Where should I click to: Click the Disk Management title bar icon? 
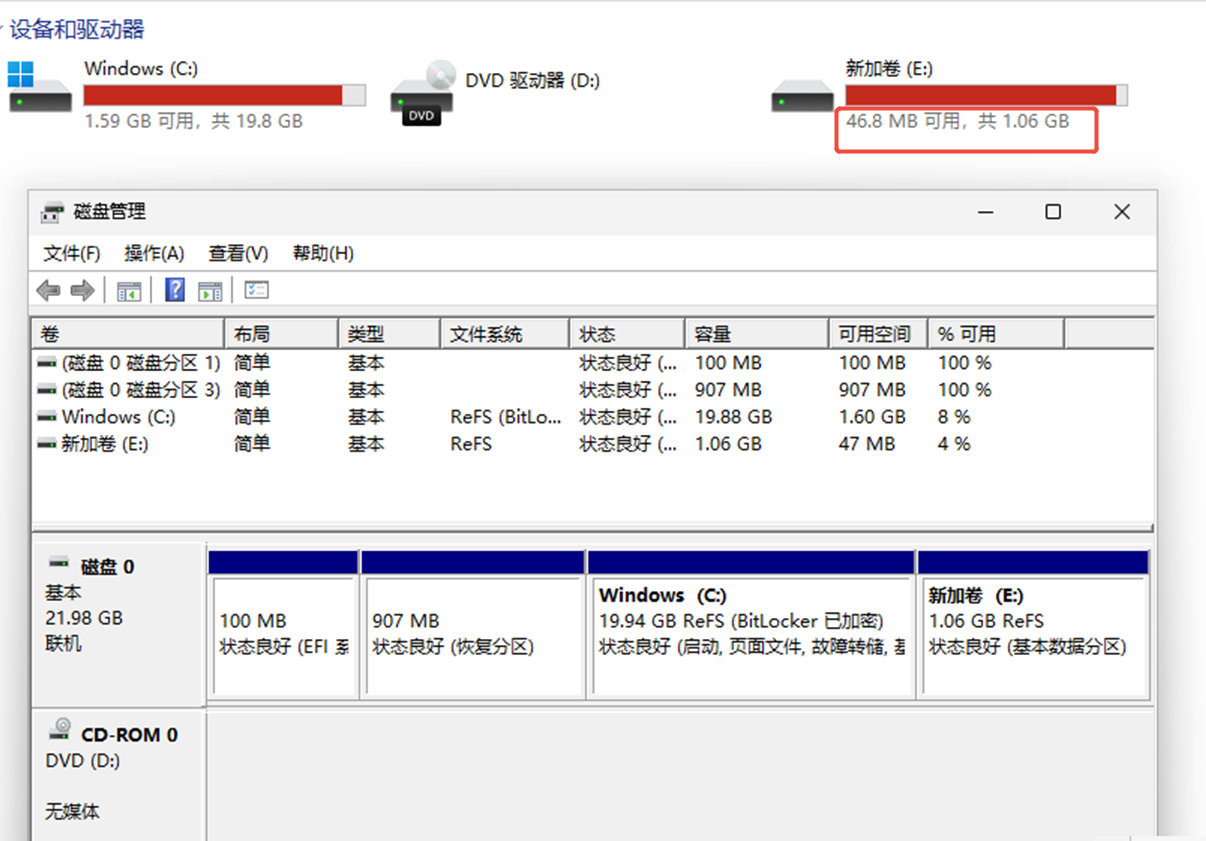point(52,212)
